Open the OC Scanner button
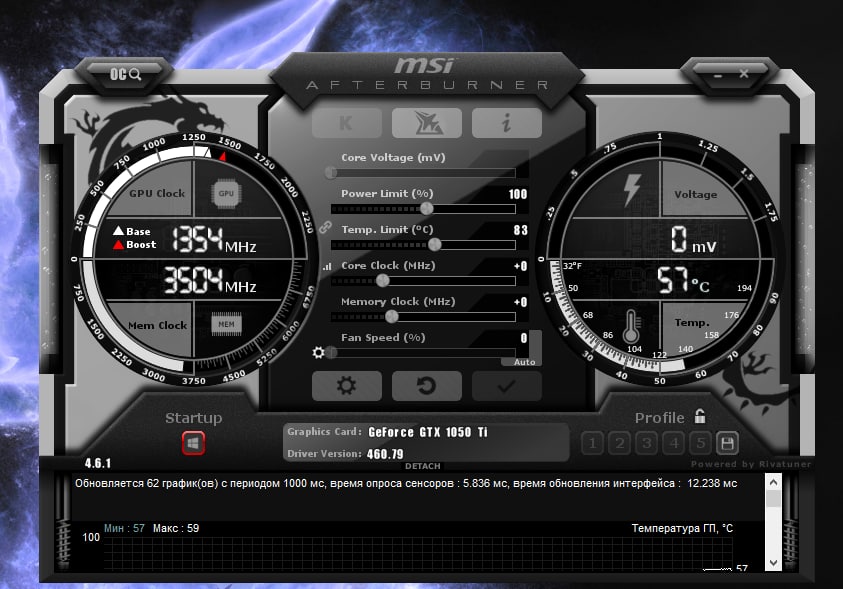 [125, 74]
